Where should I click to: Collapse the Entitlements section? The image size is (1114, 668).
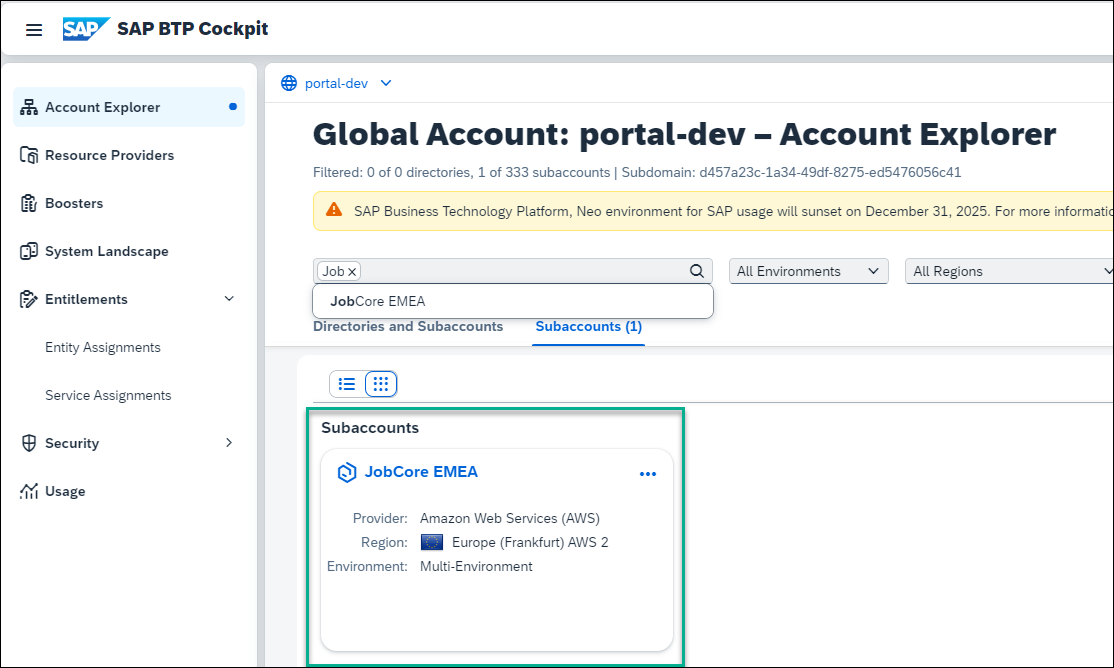229,299
